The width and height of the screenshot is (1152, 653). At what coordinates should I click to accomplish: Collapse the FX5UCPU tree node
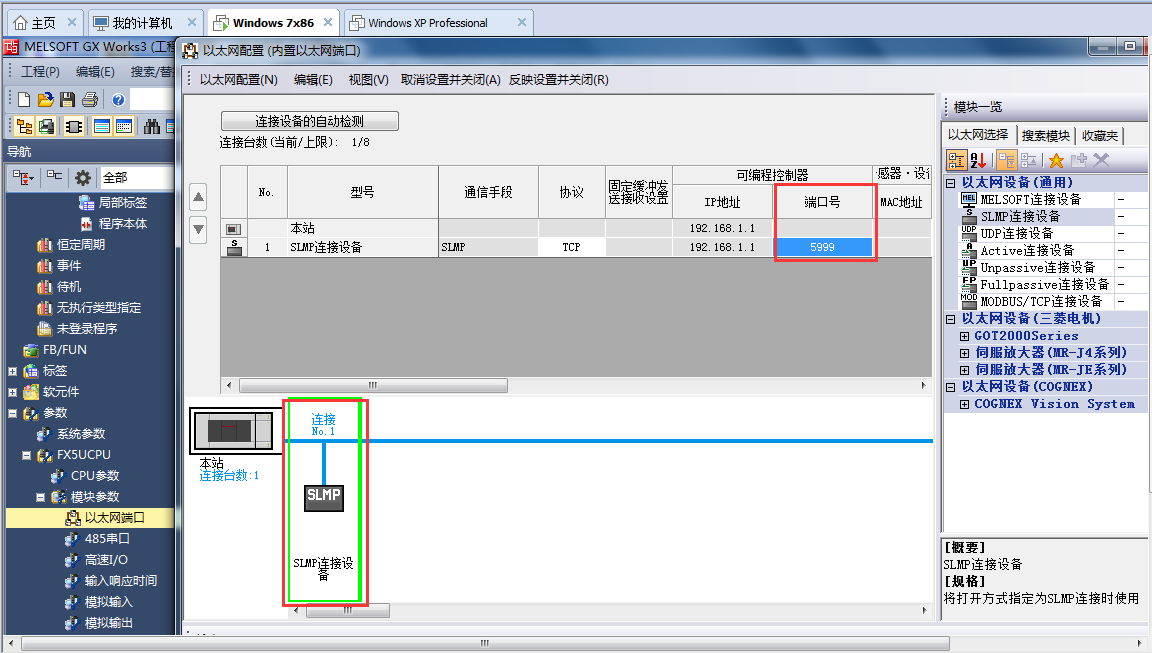pos(26,455)
